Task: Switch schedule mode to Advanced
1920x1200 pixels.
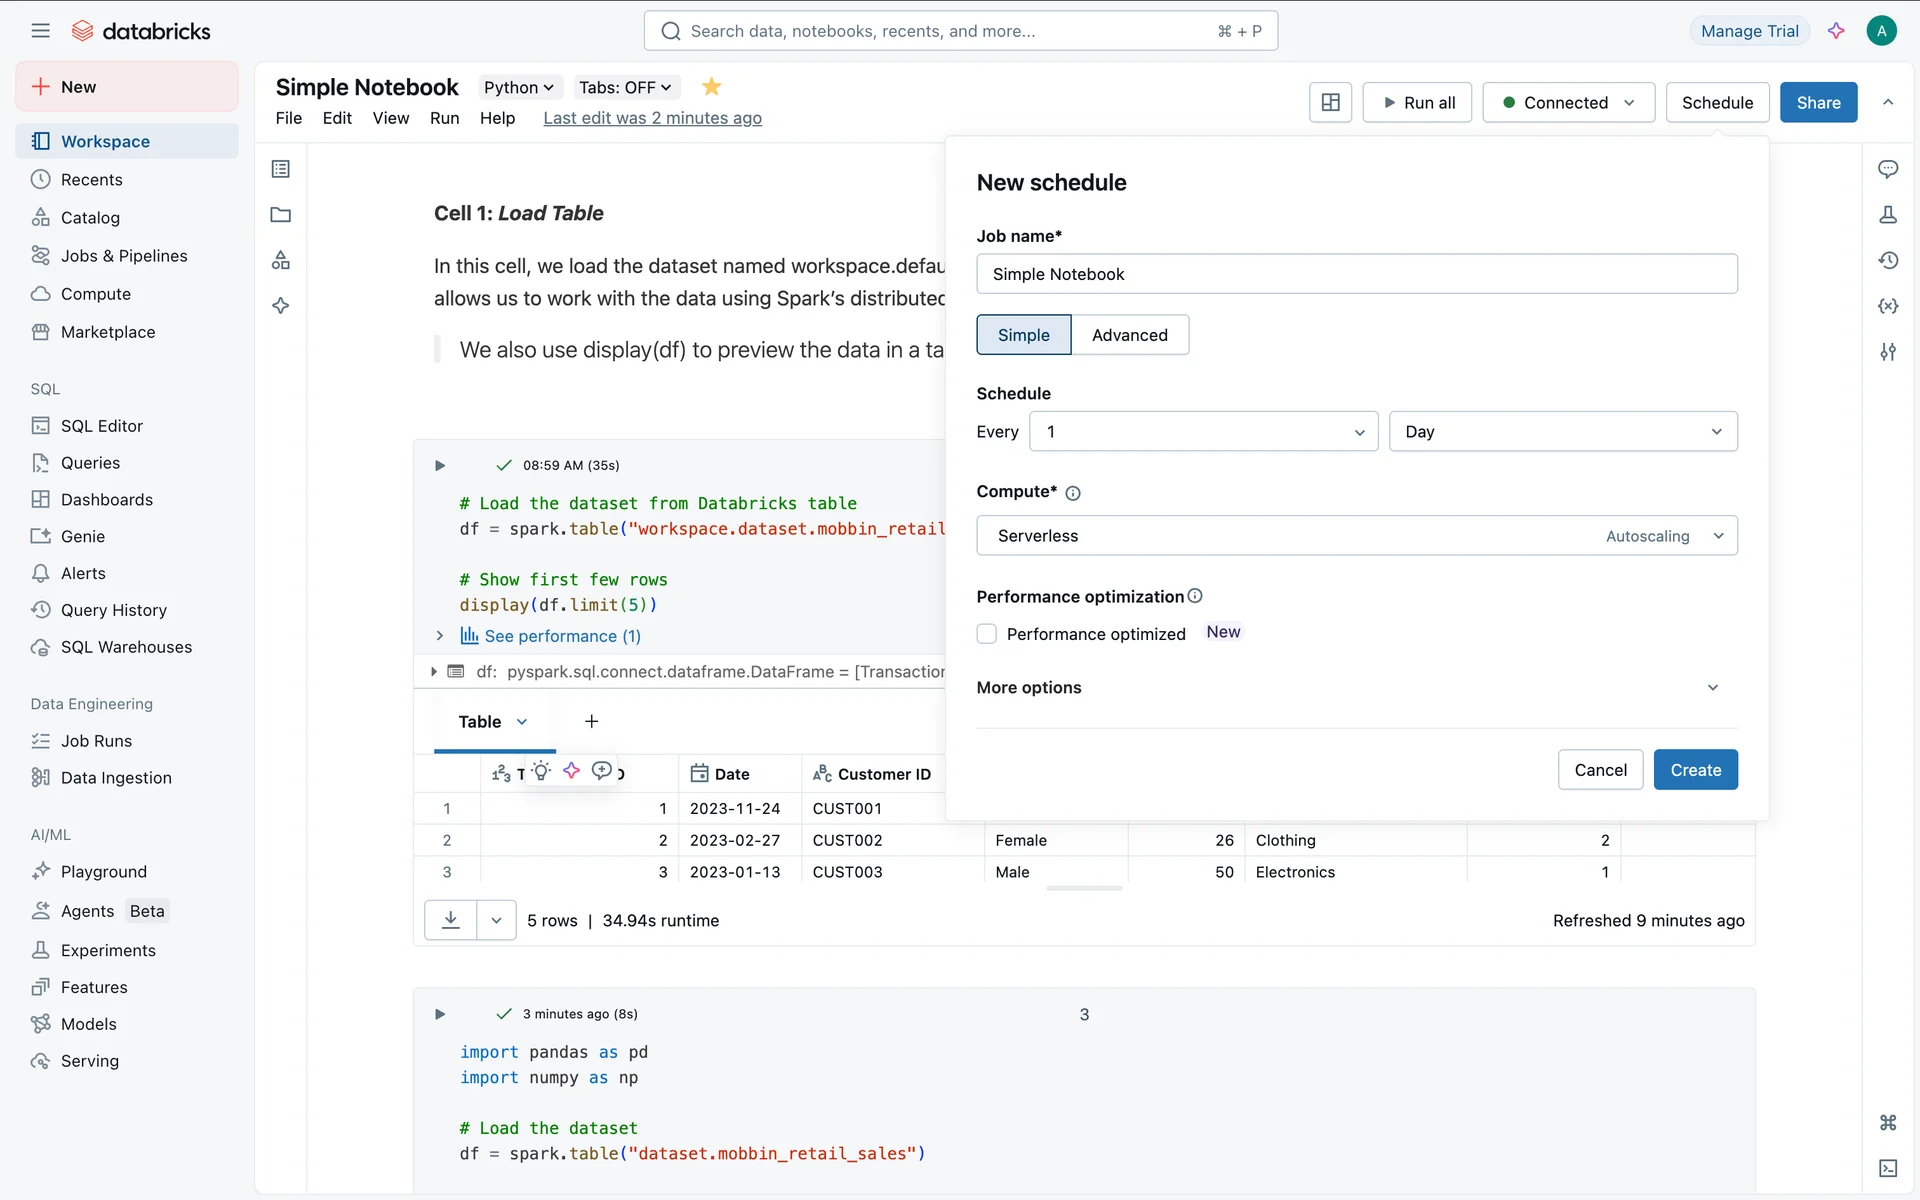Action: 1129,335
